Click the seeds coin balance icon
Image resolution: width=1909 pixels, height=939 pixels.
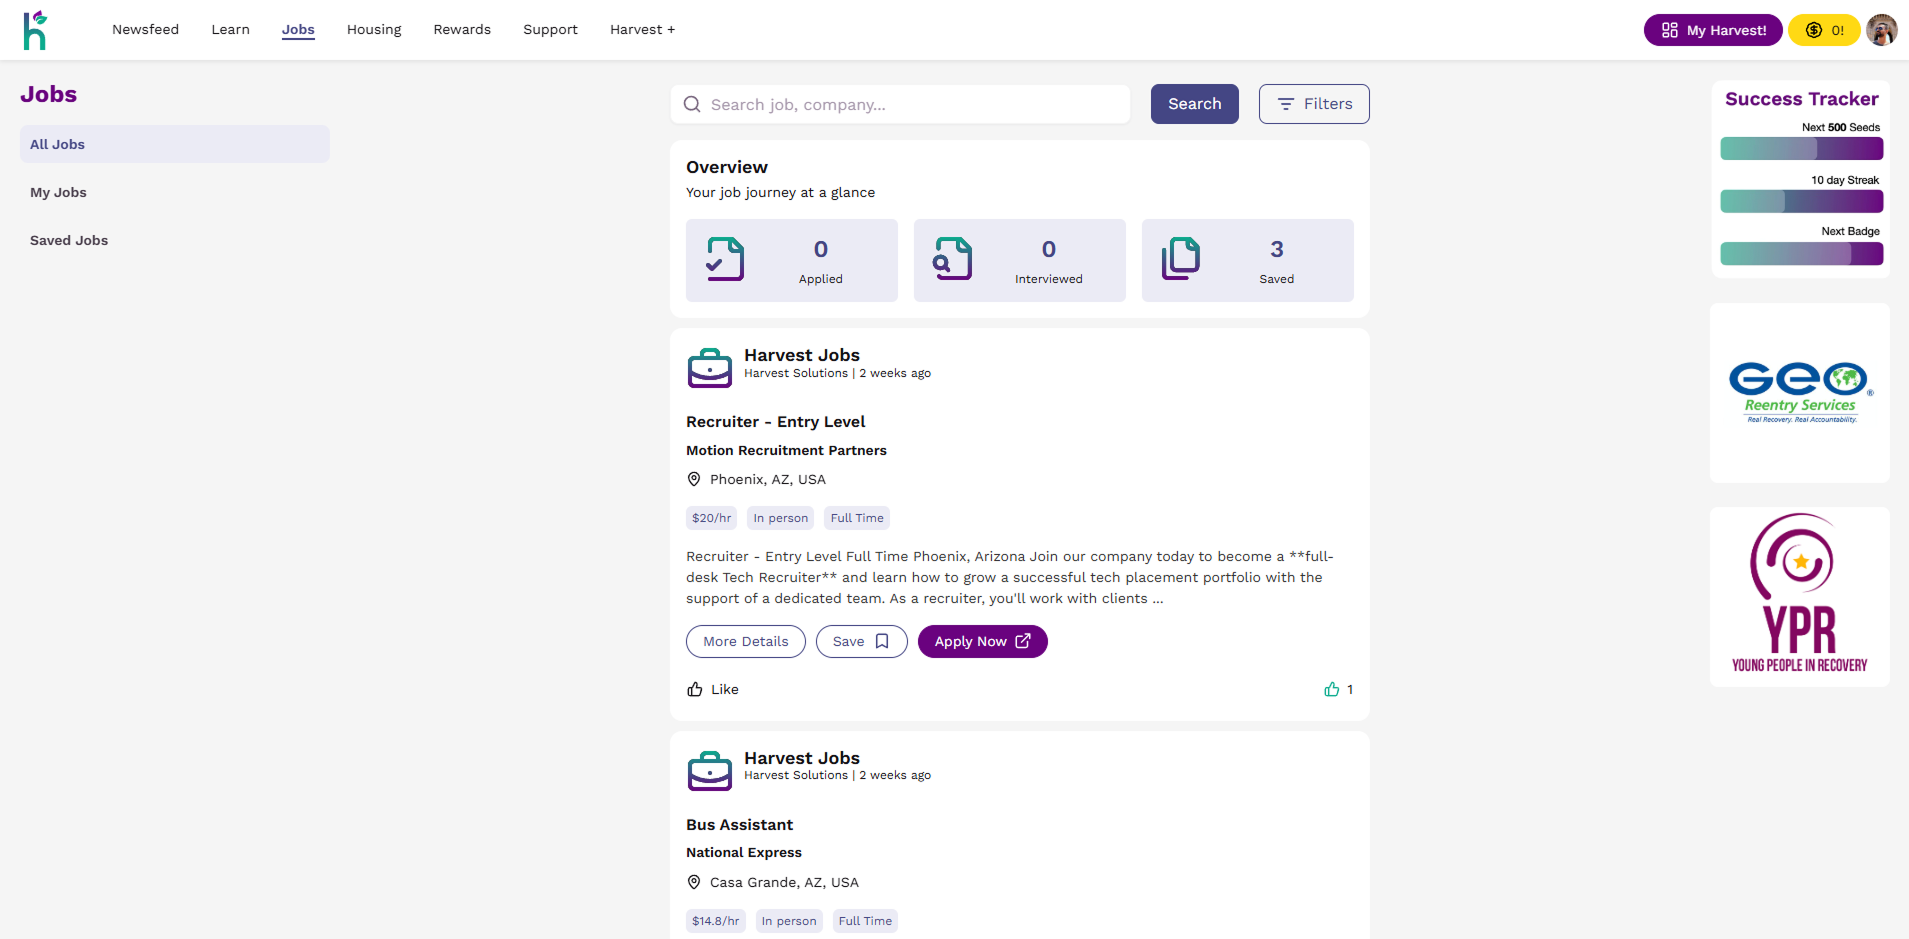coord(1813,30)
